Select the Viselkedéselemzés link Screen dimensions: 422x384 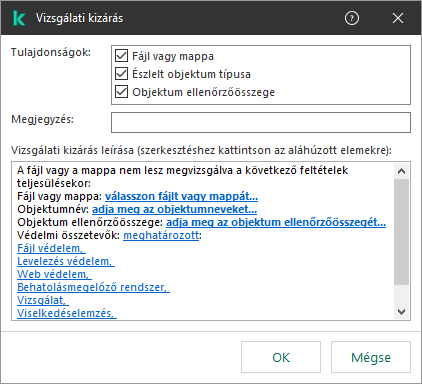click(67, 313)
